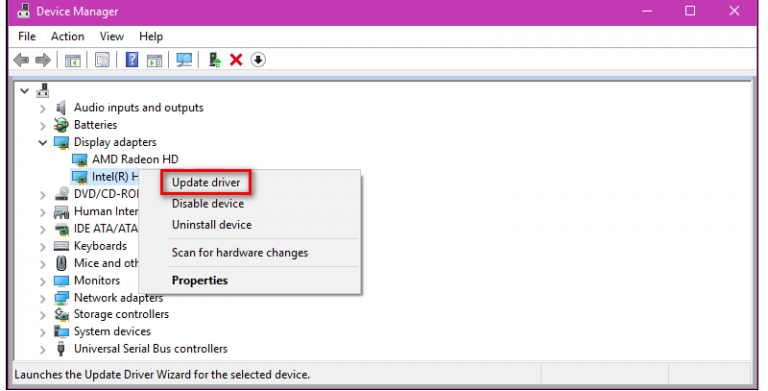768x391 pixels.
Task: Choose Update driver from context menu
Action: (x=206, y=182)
